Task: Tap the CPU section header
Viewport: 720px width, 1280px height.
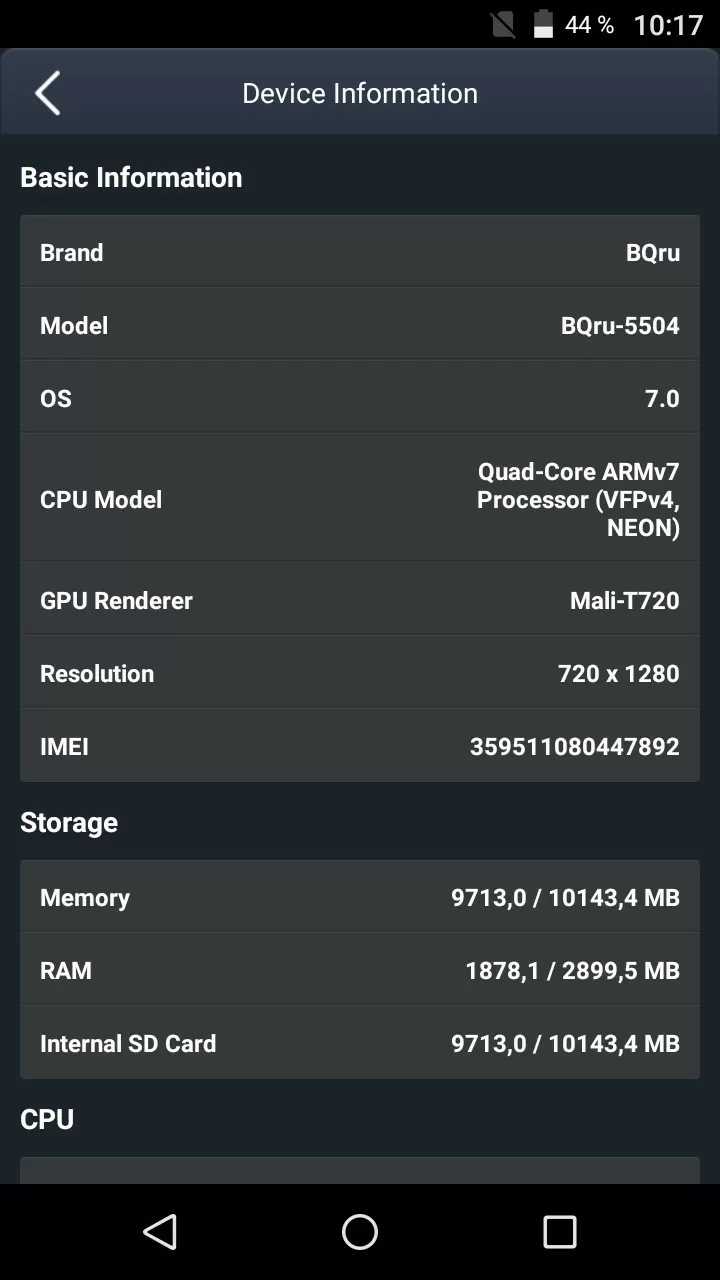Action: (47, 1119)
